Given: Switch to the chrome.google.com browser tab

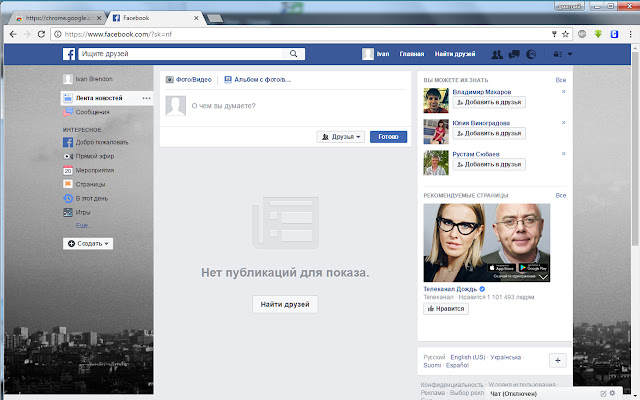Looking at the screenshot, I should click(59, 18).
